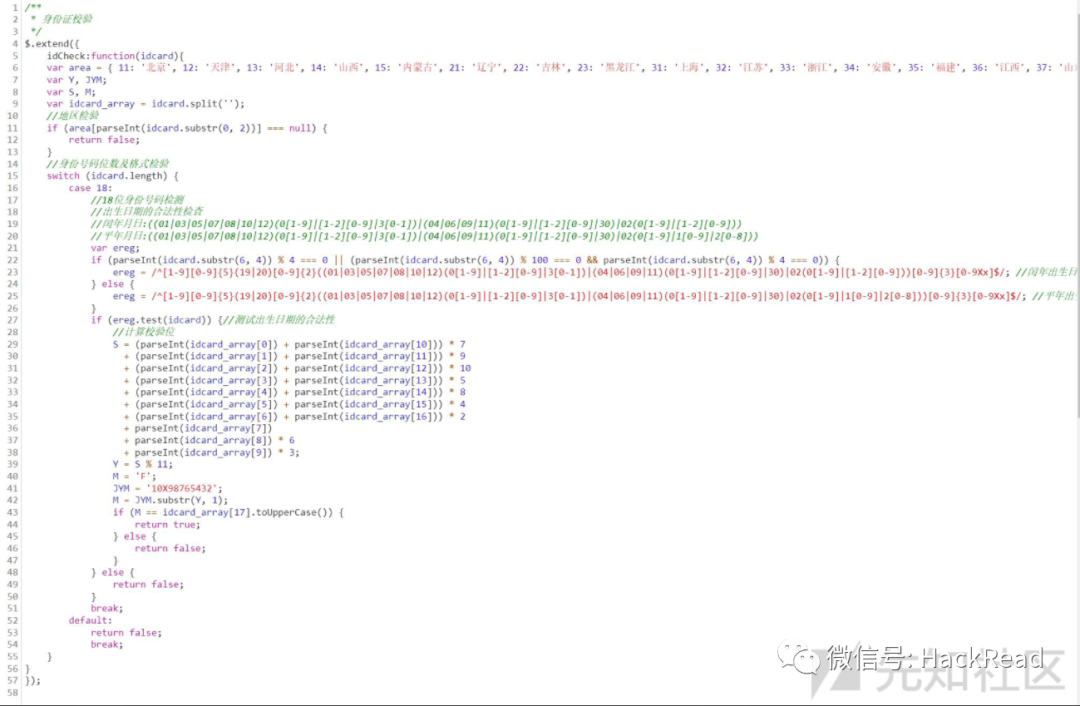Click line number 58 at the bottom
Screen dimensions: 1080x706
coord(12,692)
